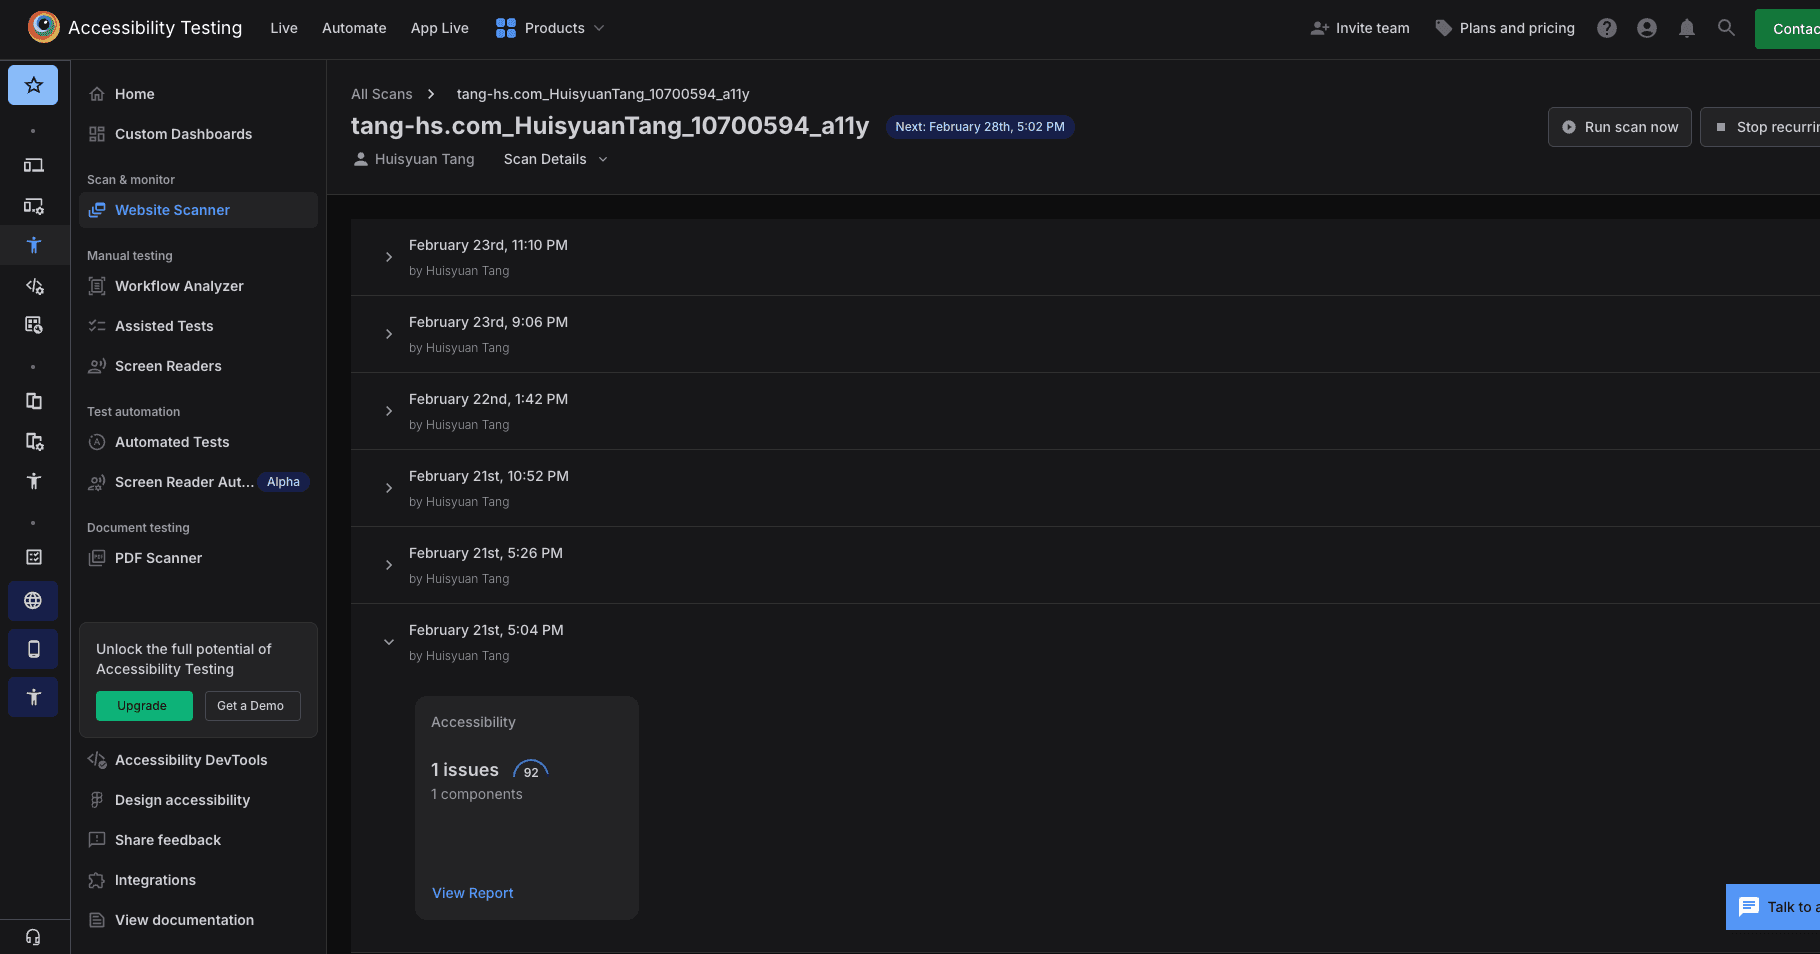Image resolution: width=1820 pixels, height=954 pixels.
Task: Expand the February 22nd, 1:42 PM scan
Action: tap(389, 411)
